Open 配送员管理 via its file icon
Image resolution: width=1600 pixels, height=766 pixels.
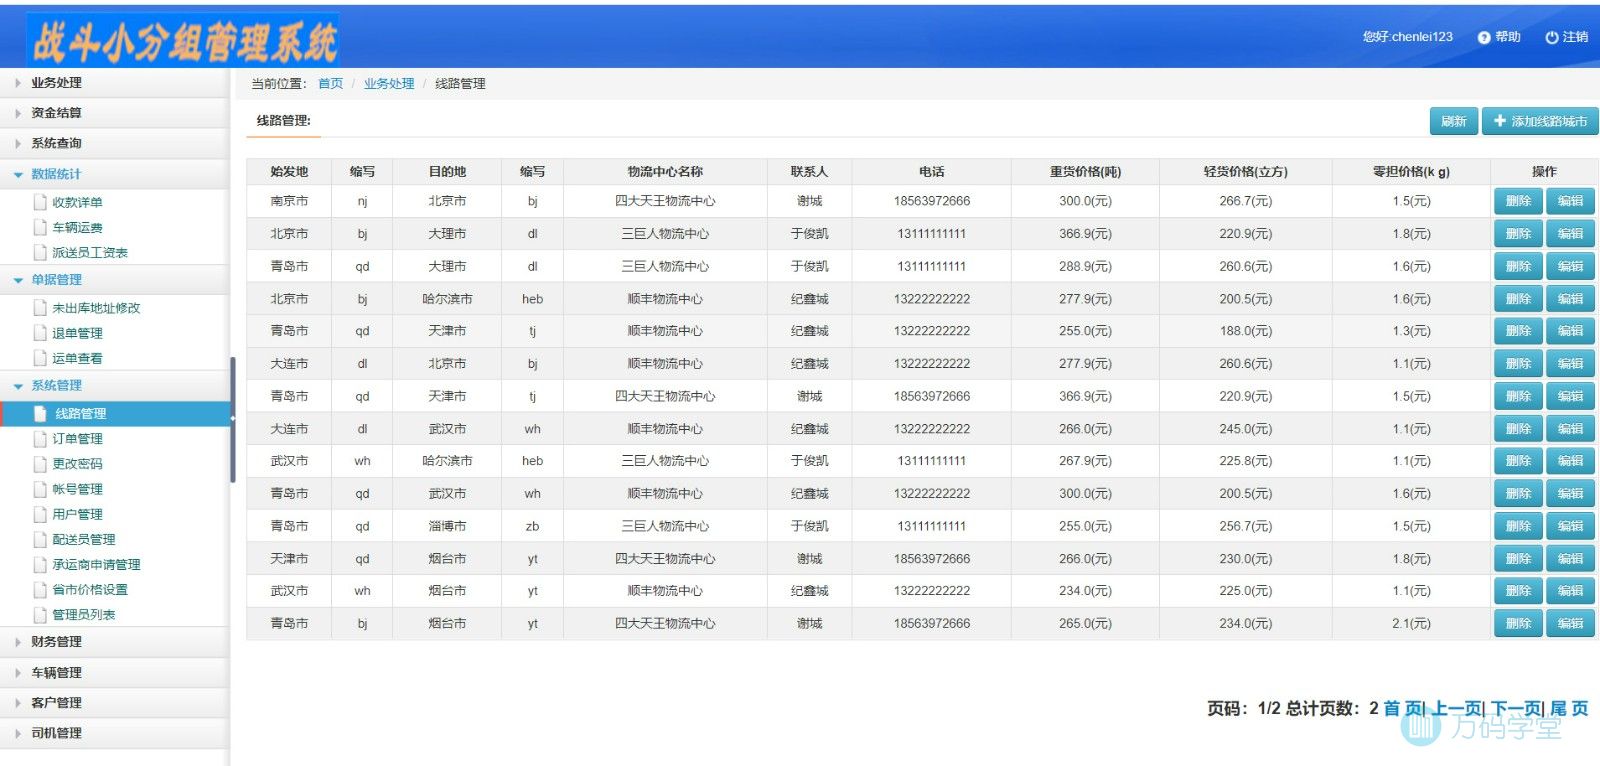pos(41,539)
